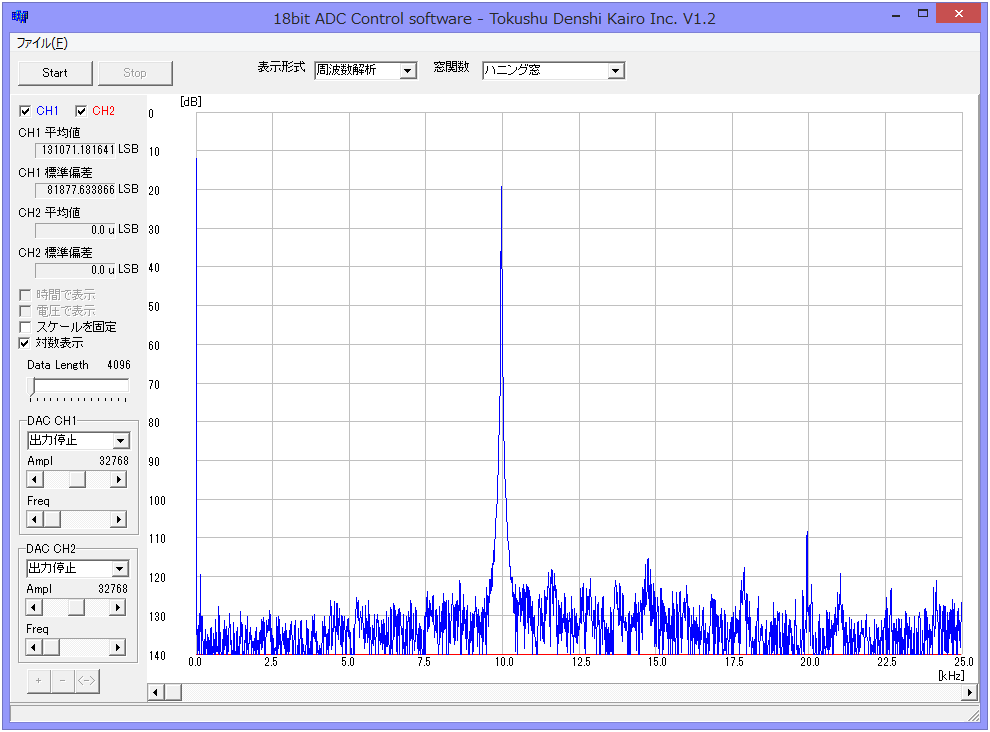Disable the red CH2 channel checkbox
This screenshot has height=732, width=990.
point(81,111)
